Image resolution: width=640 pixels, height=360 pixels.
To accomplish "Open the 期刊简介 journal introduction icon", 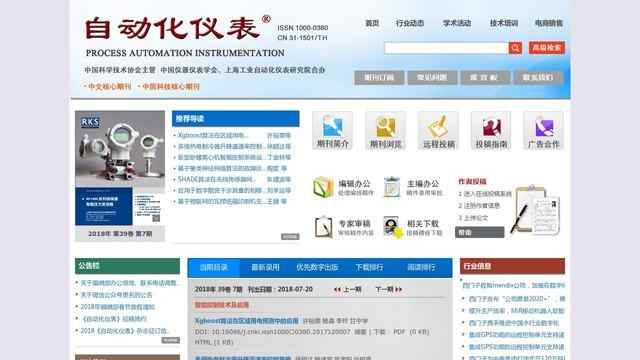I will [332, 130].
